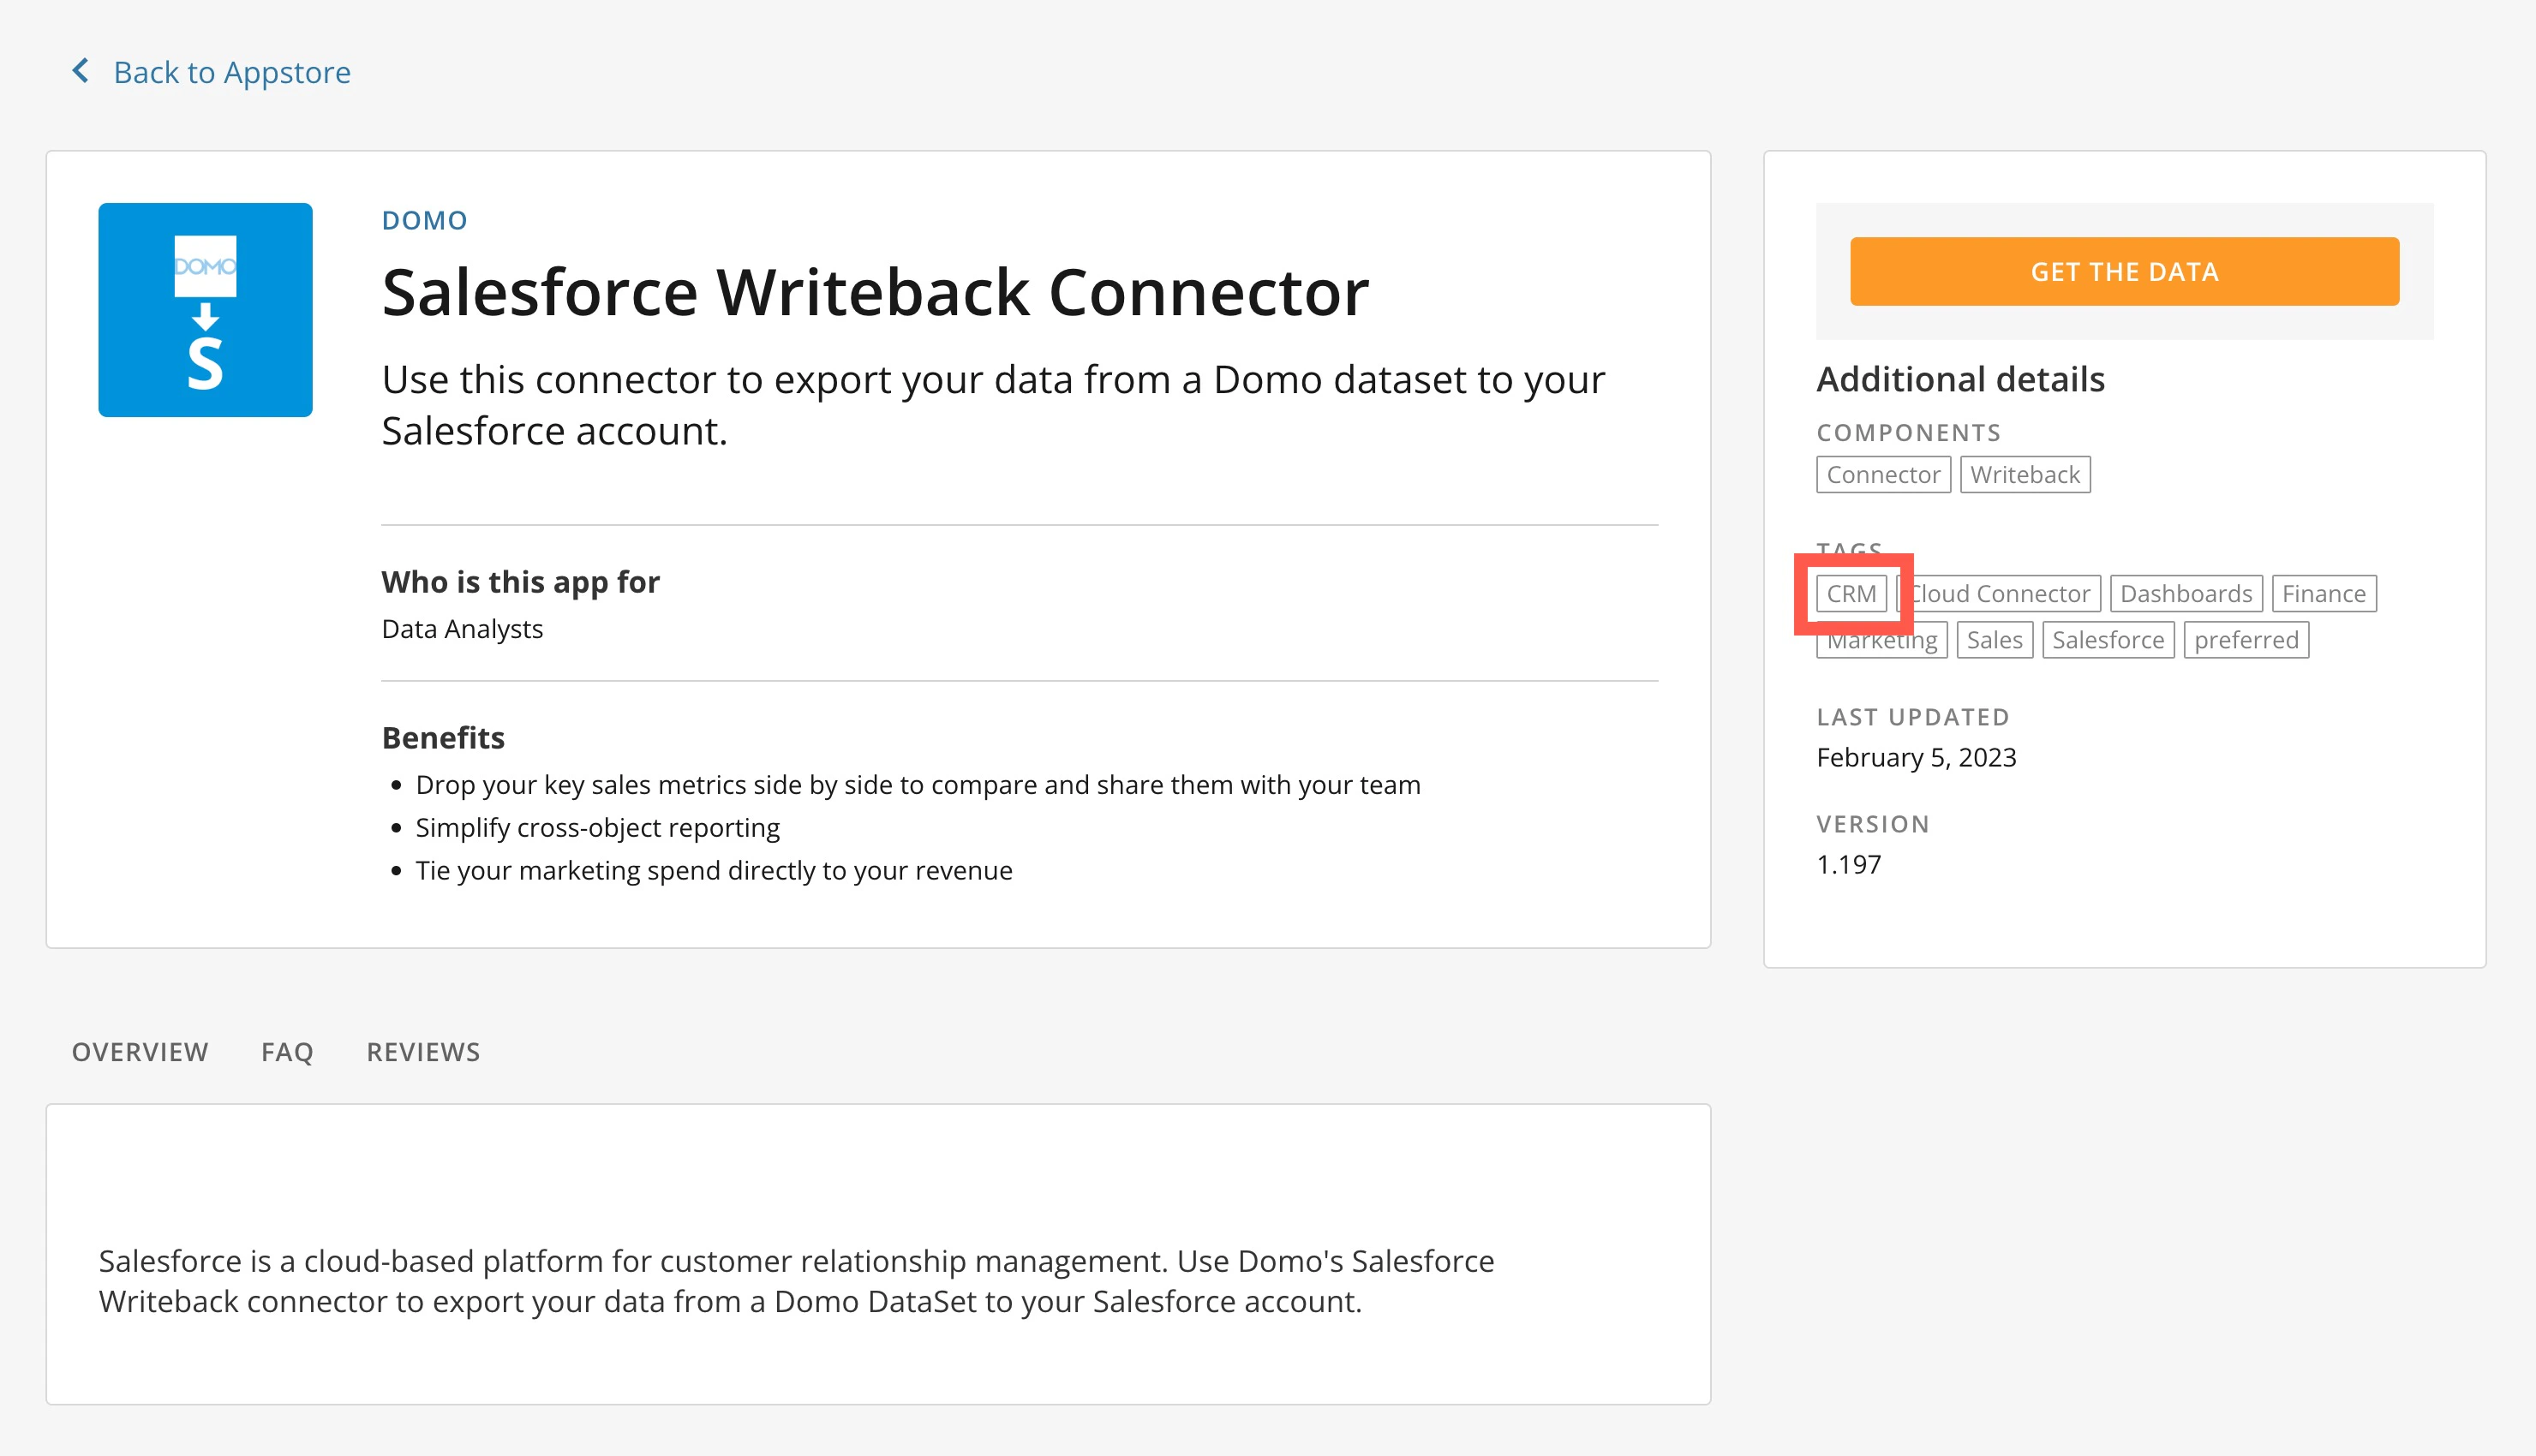The width and height of the screenshot is (2536, 1456).
Task: Click the VERSION label
Action: [x=1872, y=824]
